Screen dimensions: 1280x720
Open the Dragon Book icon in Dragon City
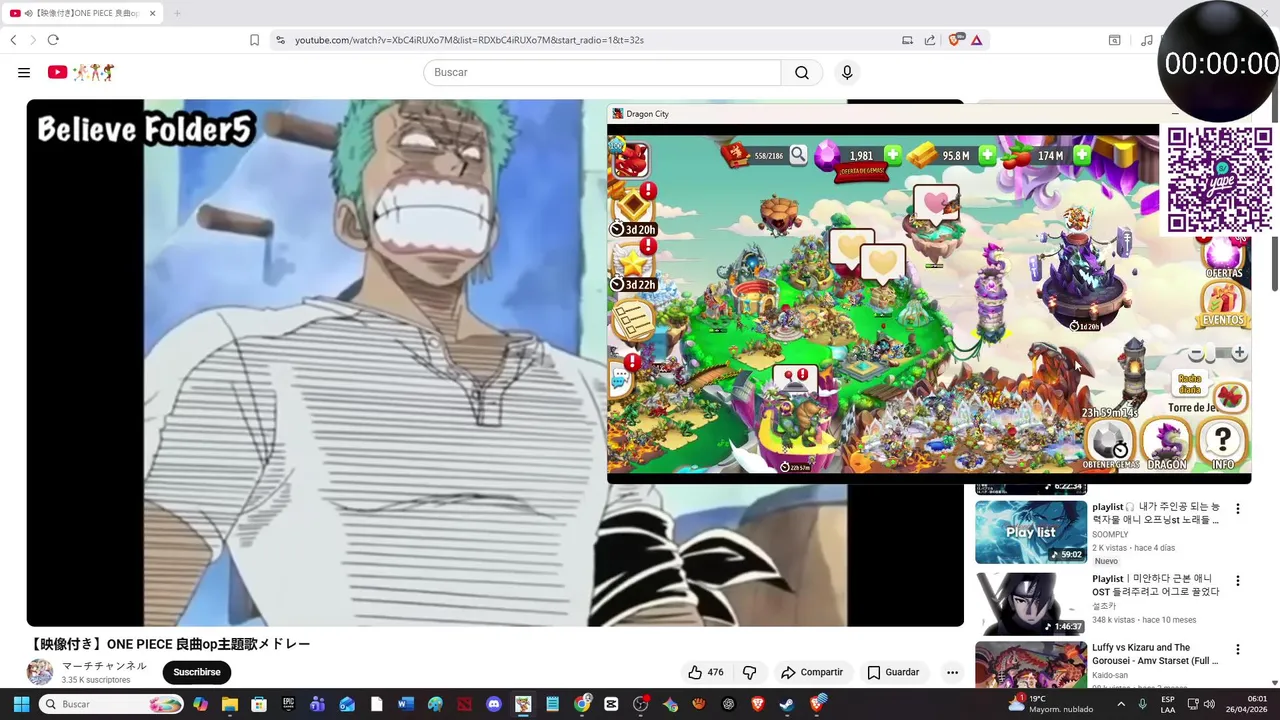click(735, 155)
